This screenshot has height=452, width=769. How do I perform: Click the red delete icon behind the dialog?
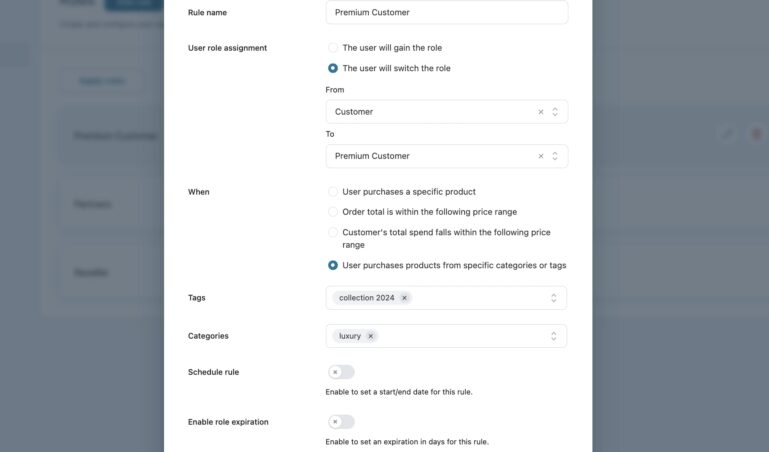point(756,134)
